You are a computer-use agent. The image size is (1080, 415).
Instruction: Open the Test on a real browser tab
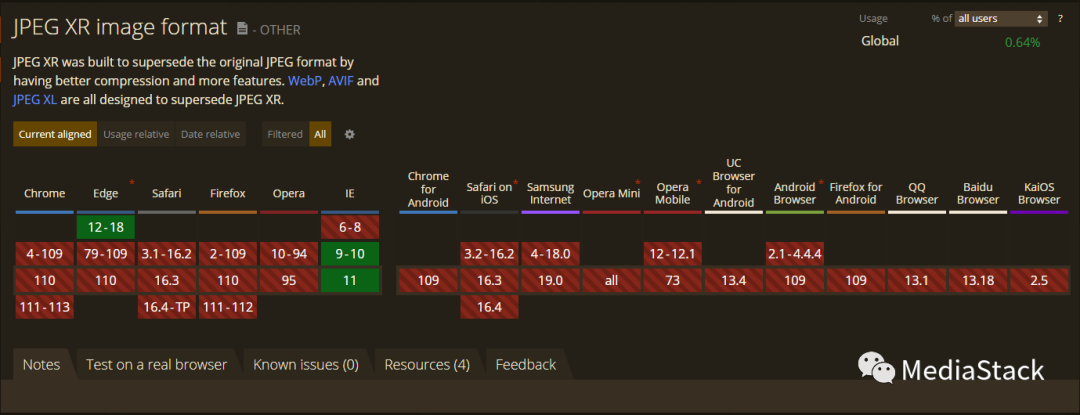click(x=156, y=365)
